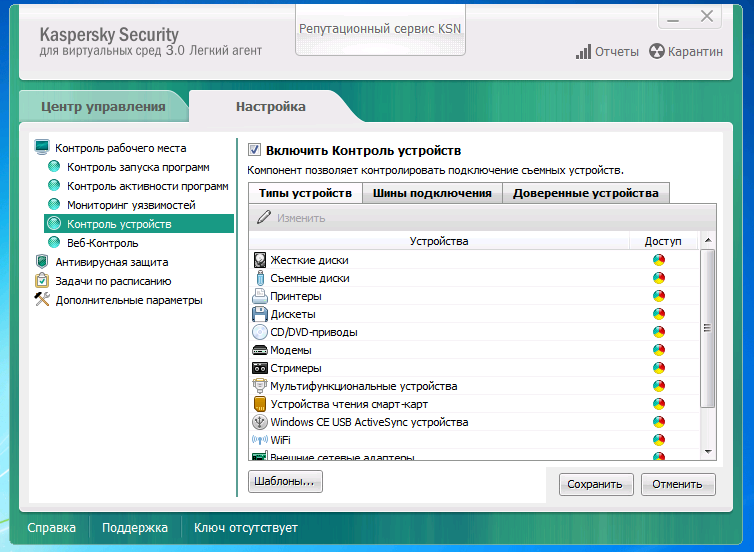The height and width of the screenshot is (552, 754).
Task: Click the access status icon for Жесткие диски
Action: pyautogui.click(x=659, y=260)
